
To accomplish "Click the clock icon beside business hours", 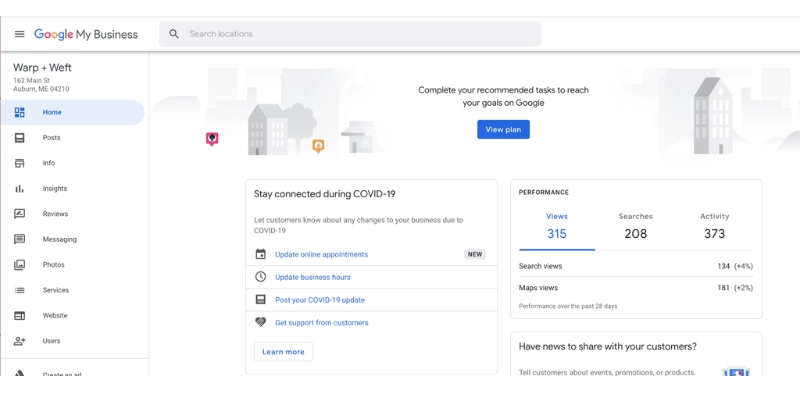I will pyautogui.click(x=261, y=277).
